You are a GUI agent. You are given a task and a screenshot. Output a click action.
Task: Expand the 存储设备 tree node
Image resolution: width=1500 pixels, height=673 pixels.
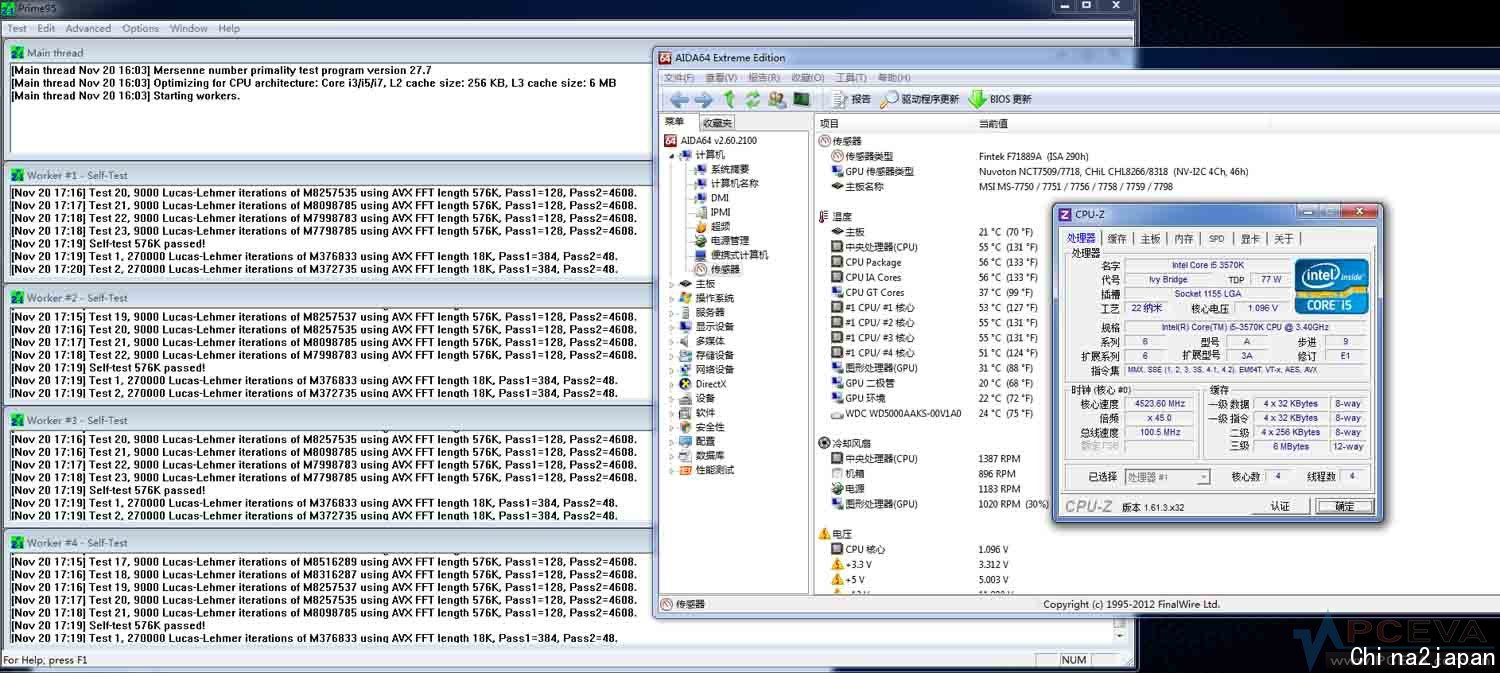tap(672, 355)
